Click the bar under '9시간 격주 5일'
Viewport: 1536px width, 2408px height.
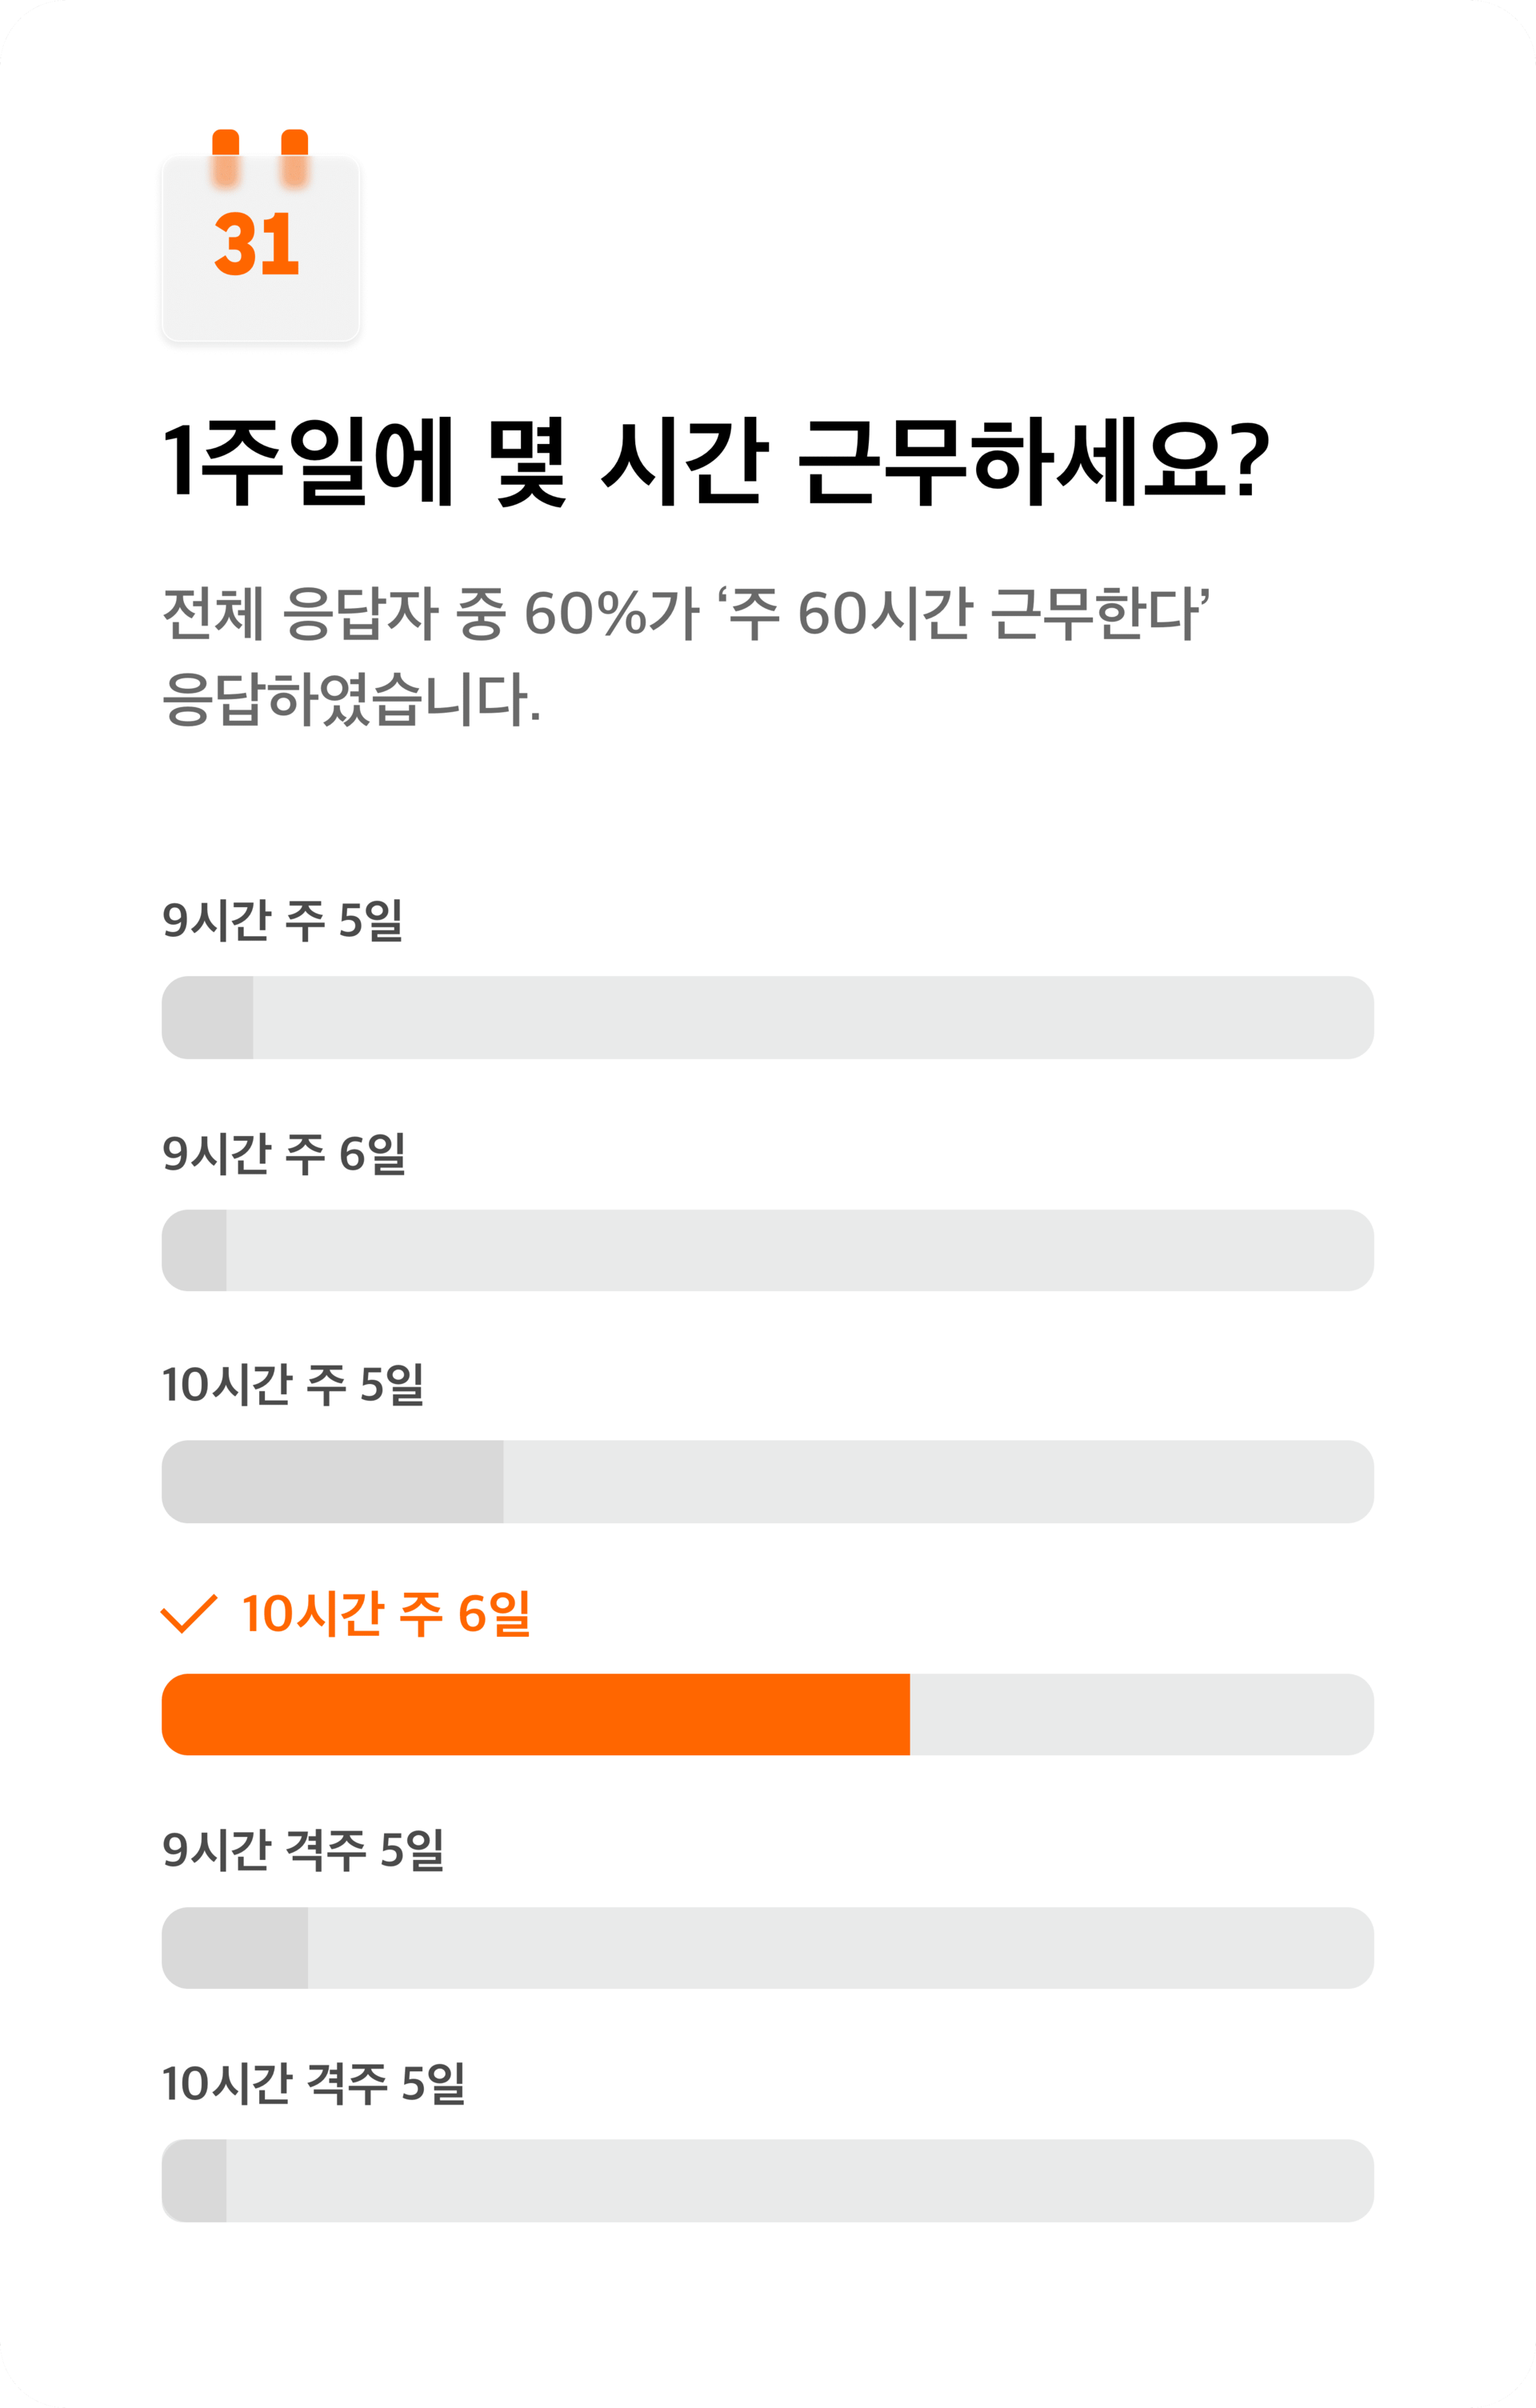click(768, 1947)
